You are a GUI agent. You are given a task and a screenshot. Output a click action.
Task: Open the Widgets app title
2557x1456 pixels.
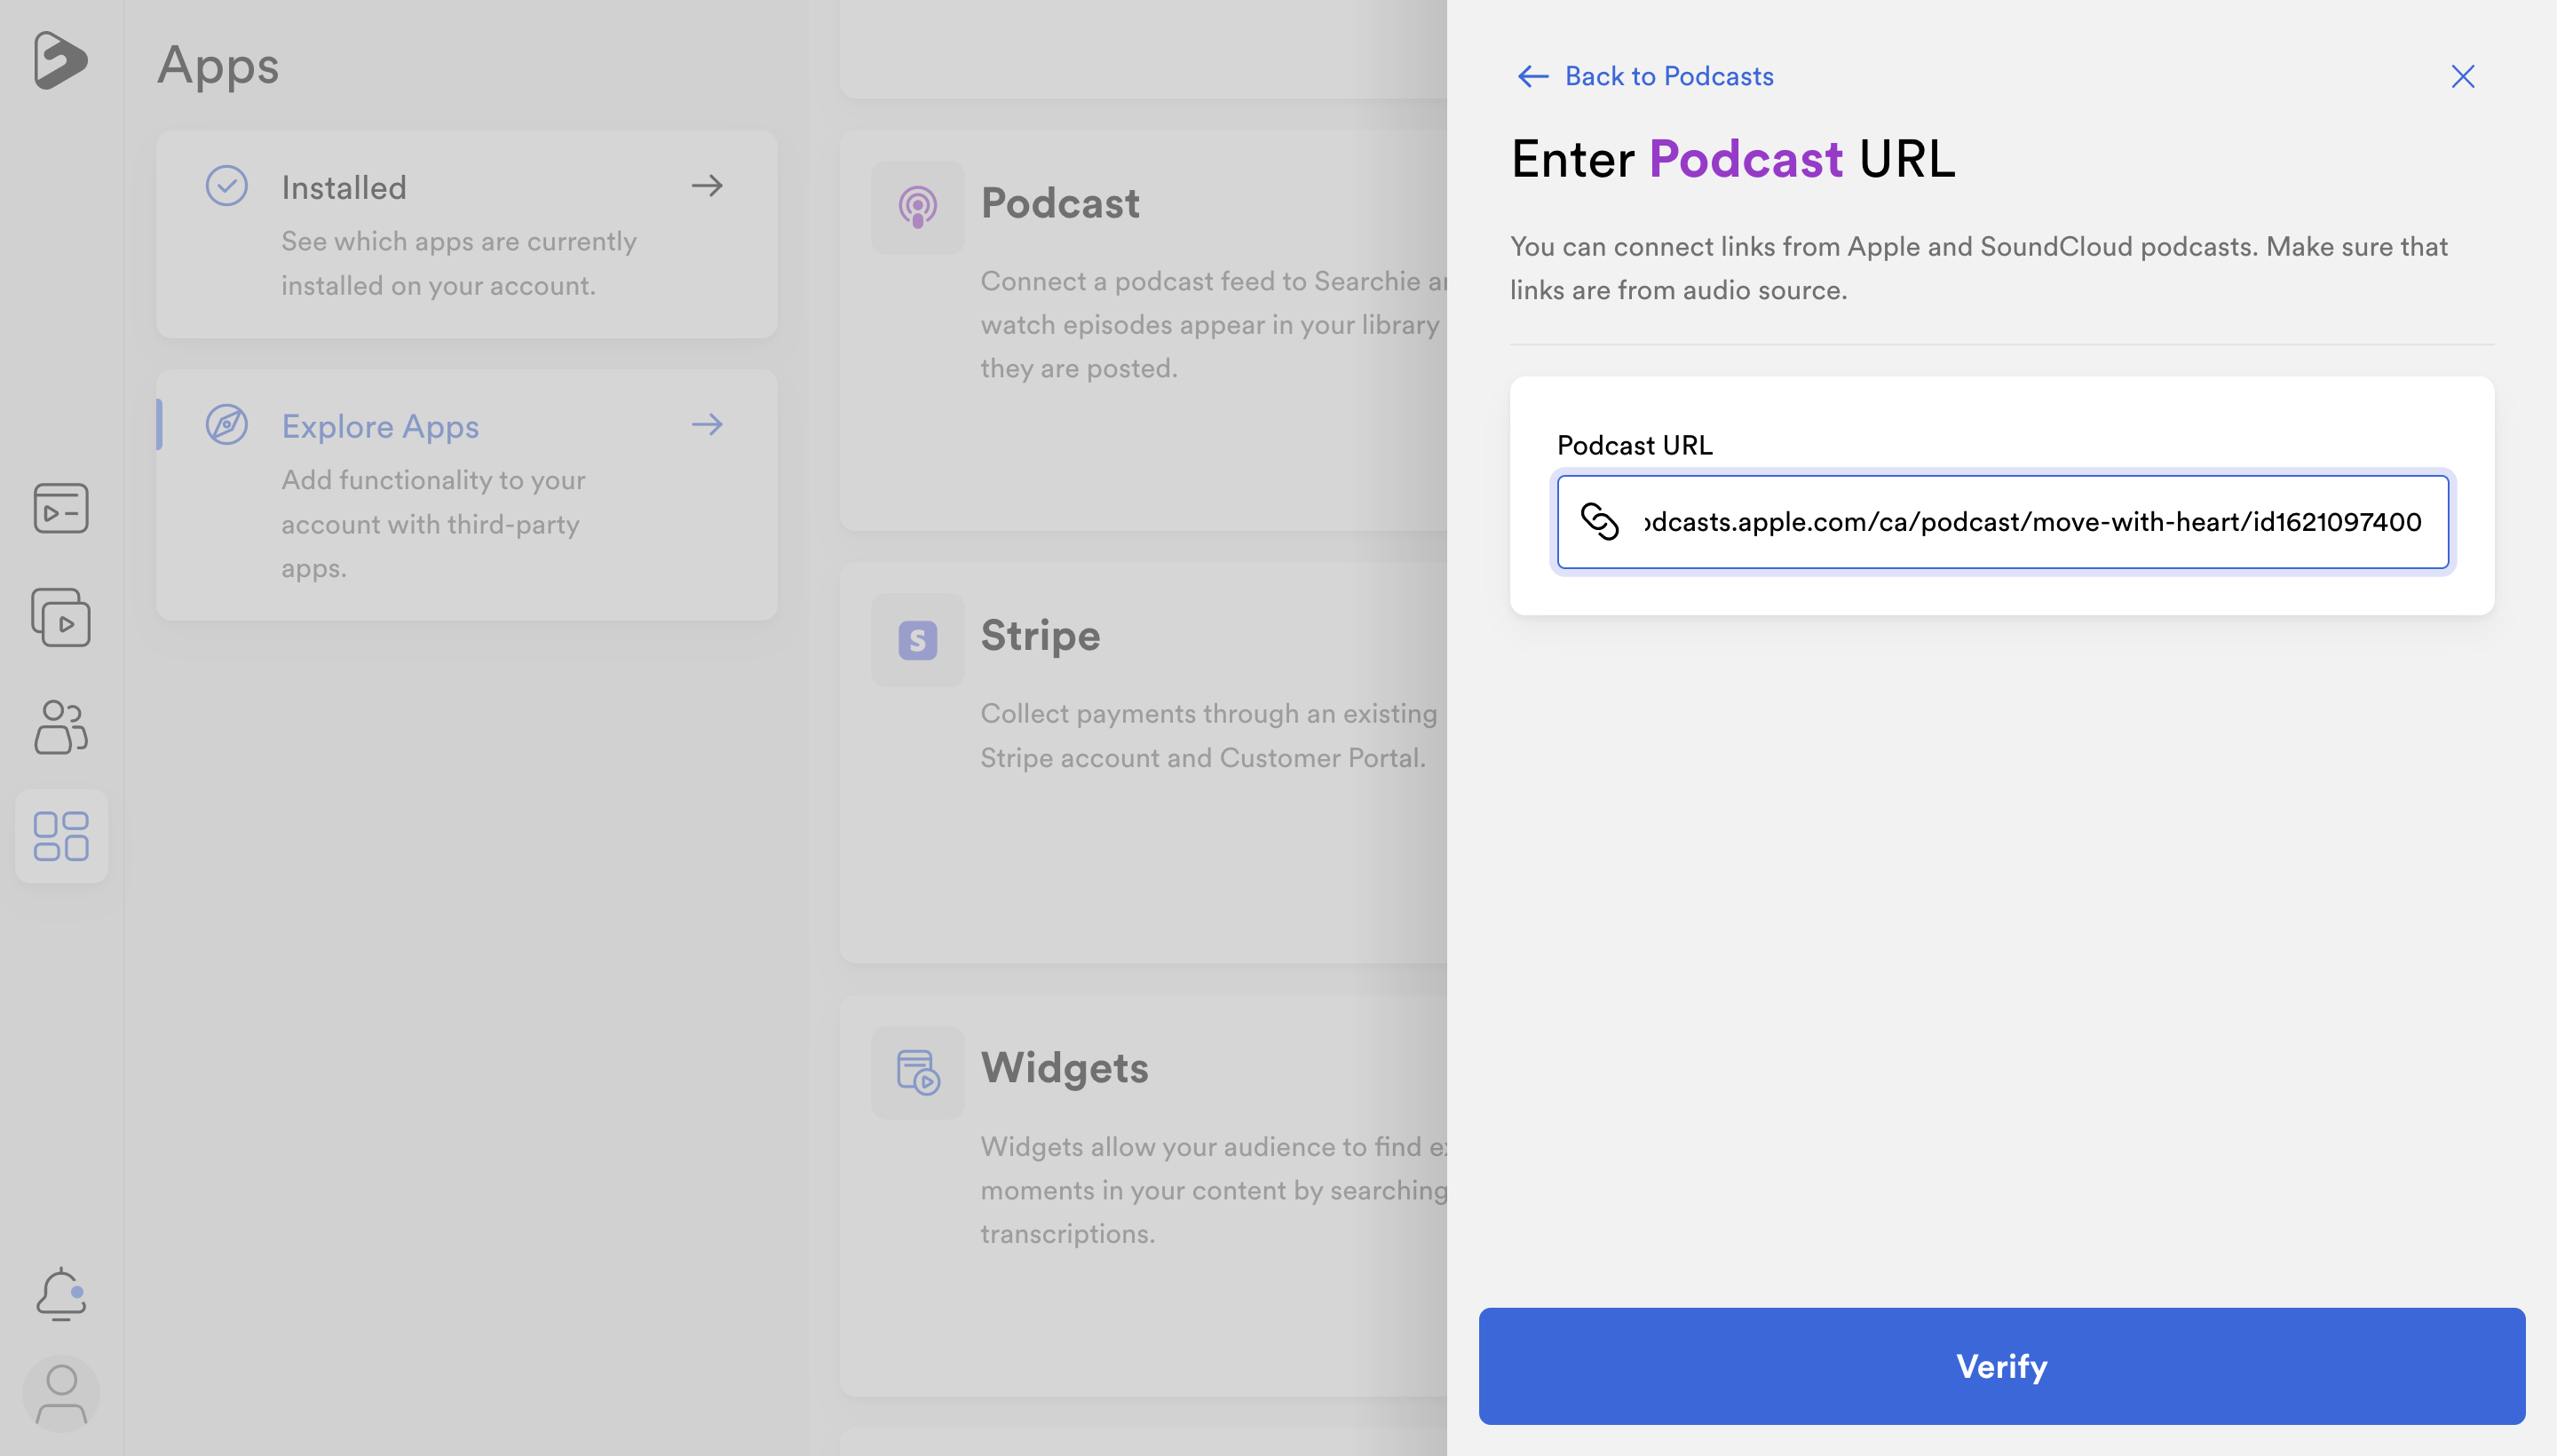1064,1067
